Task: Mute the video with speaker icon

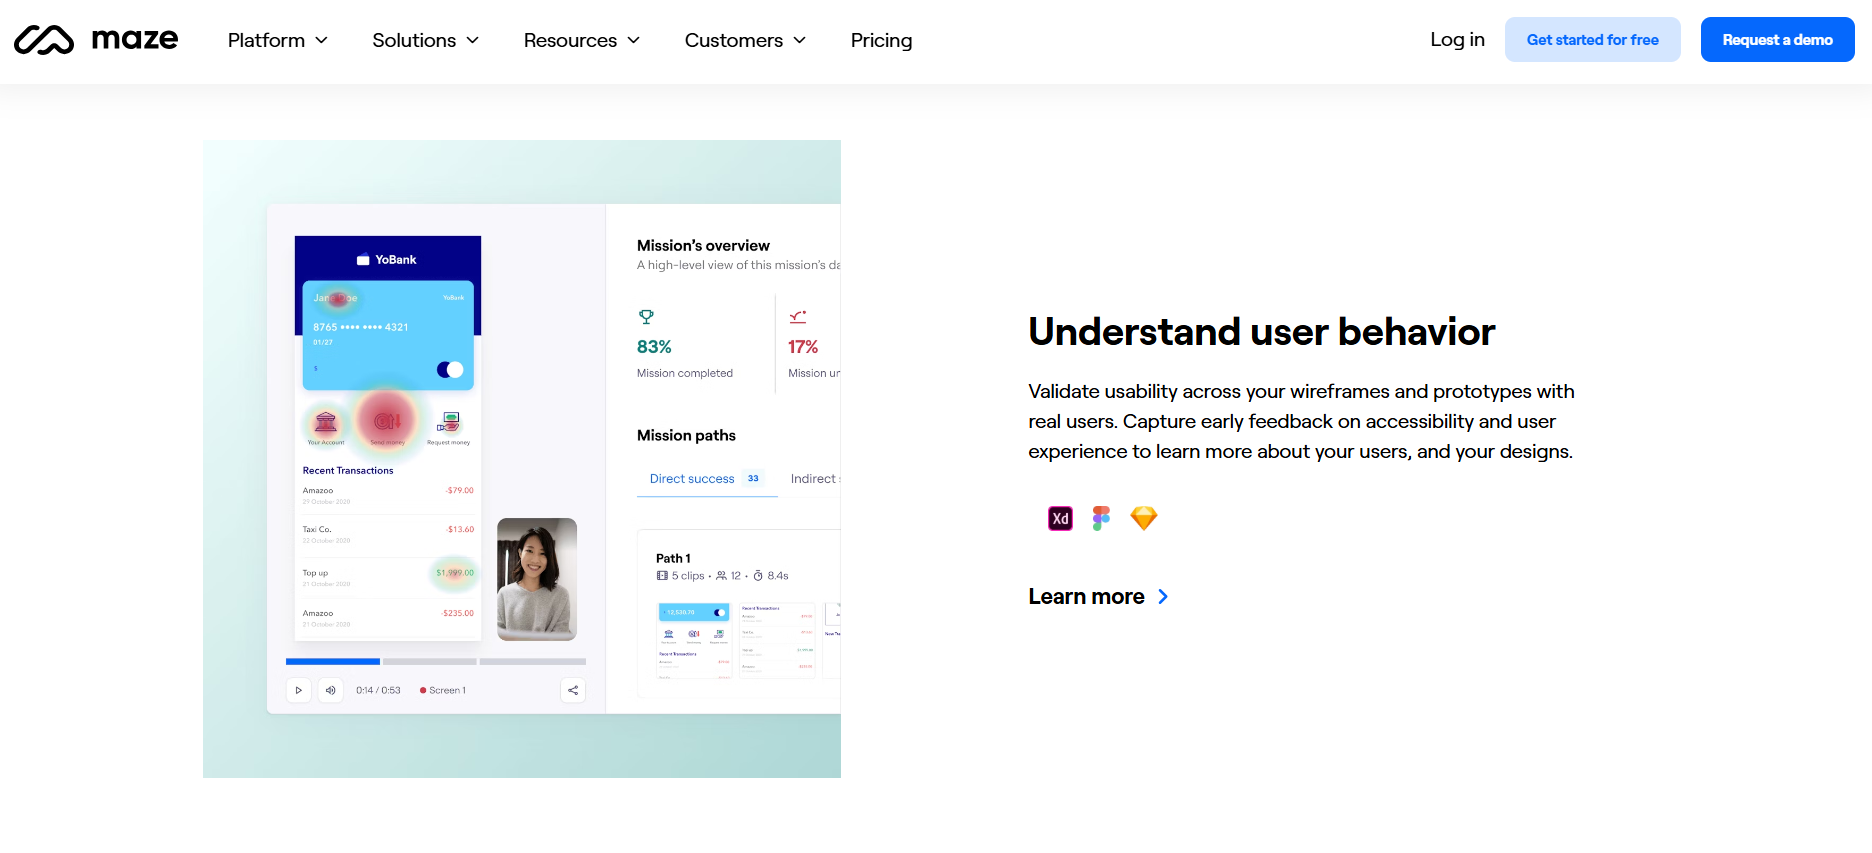Action: click(x=330, y=690)
